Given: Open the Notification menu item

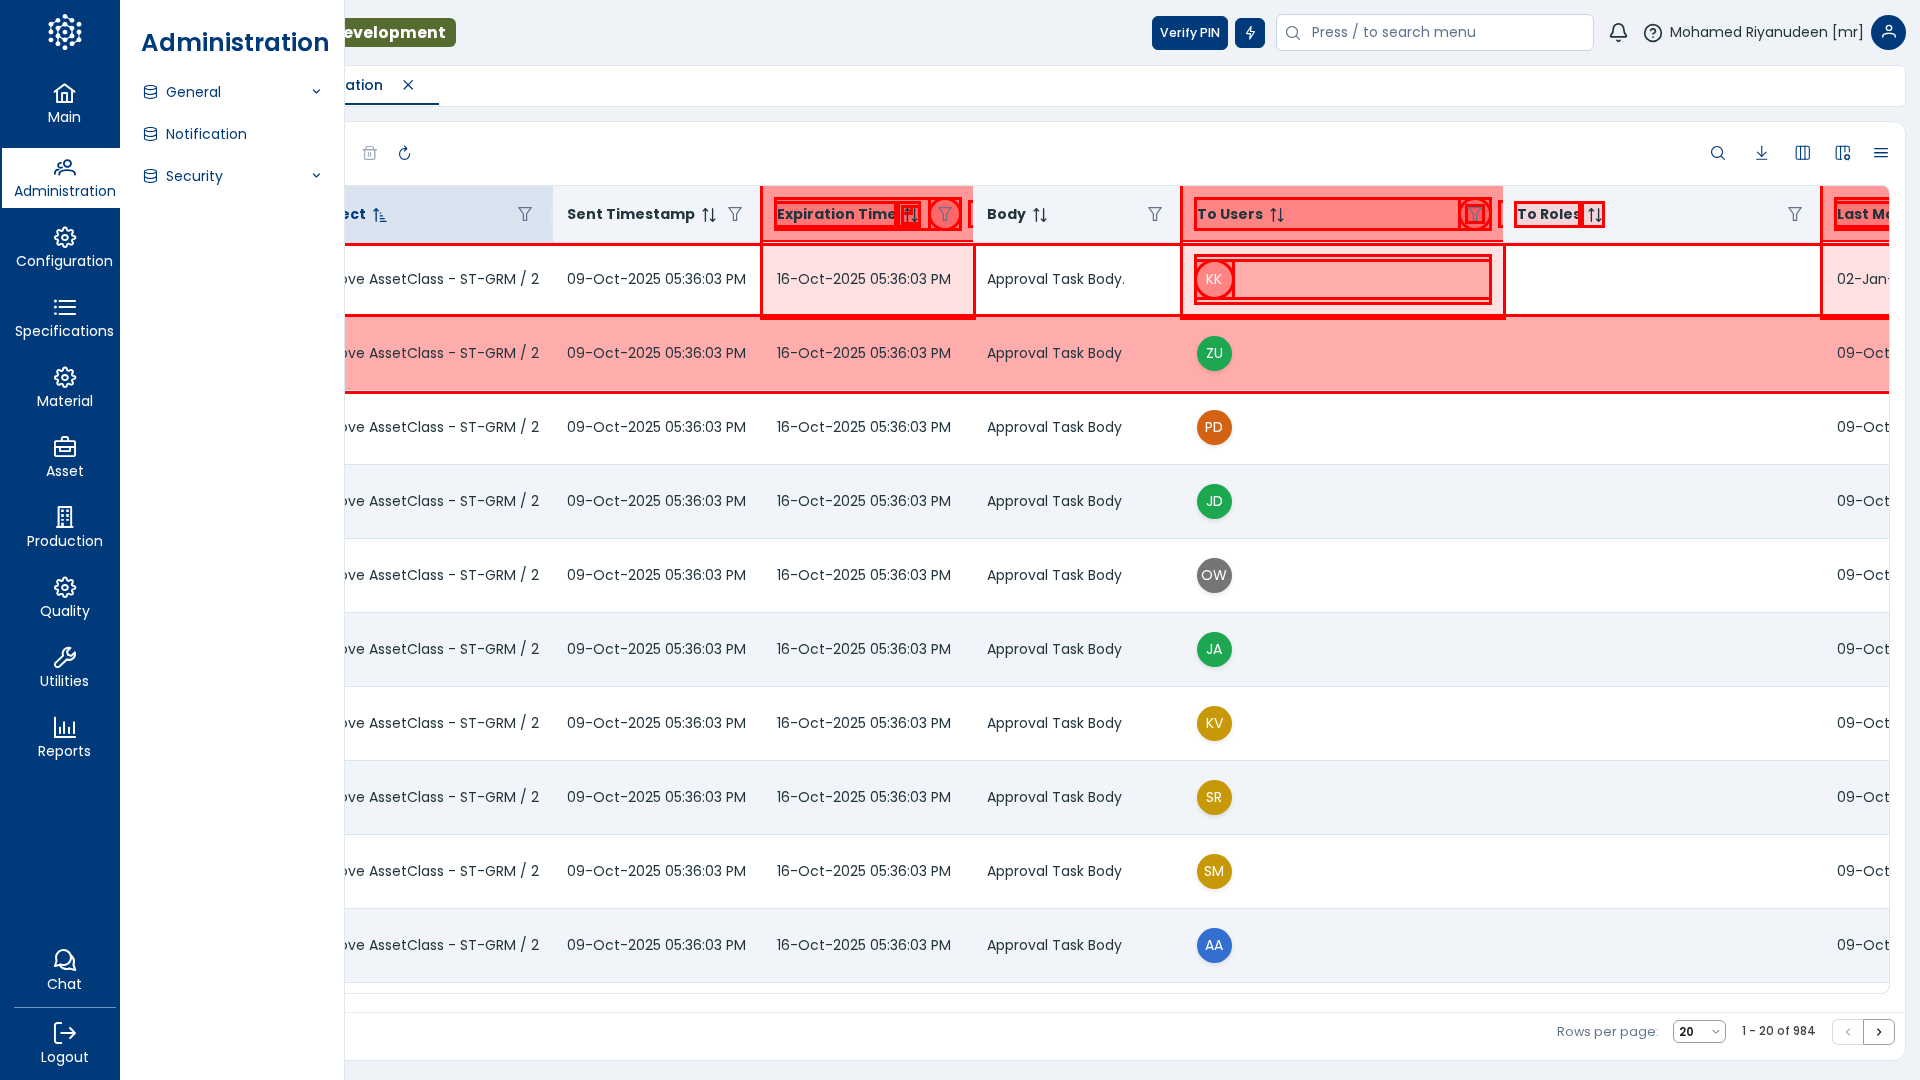Looking at the screenshot, I should (206, 134).
